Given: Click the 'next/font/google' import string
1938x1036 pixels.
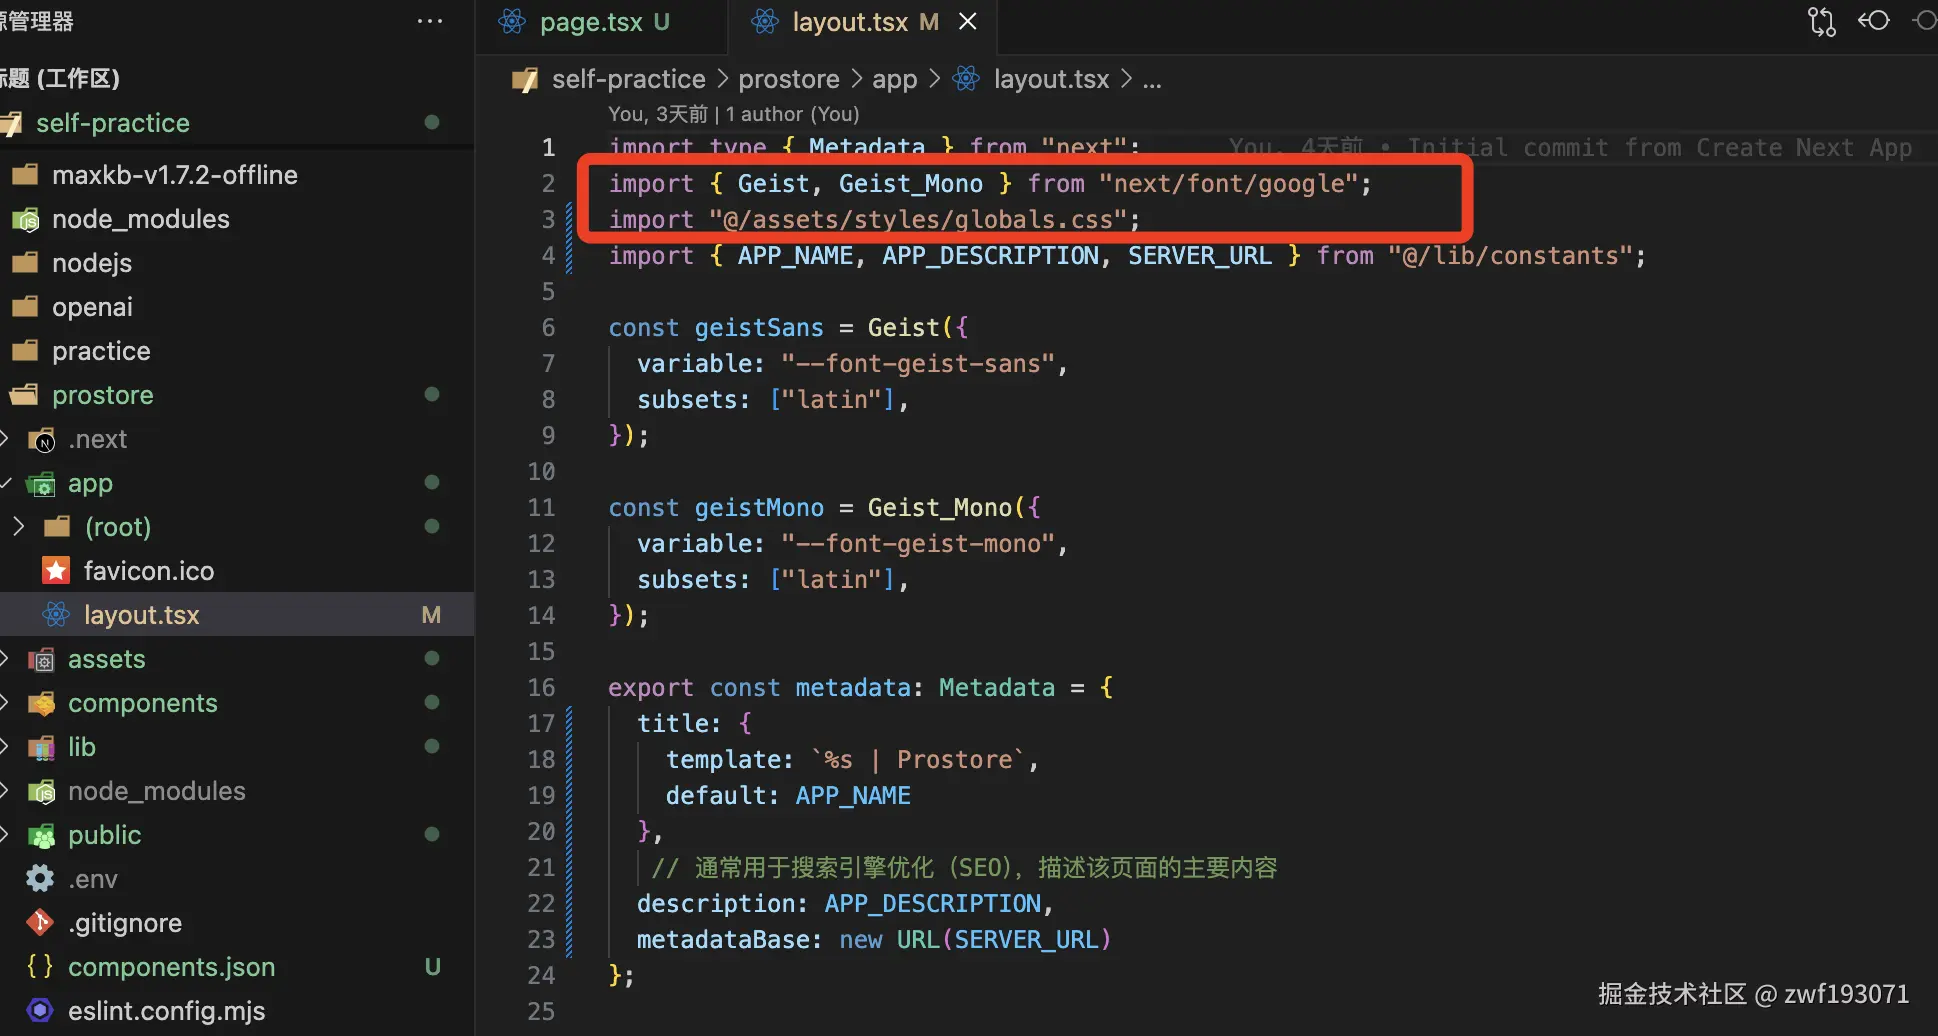Looking at the screenshot, I should pyautogui.click(x=1229, y=184).
